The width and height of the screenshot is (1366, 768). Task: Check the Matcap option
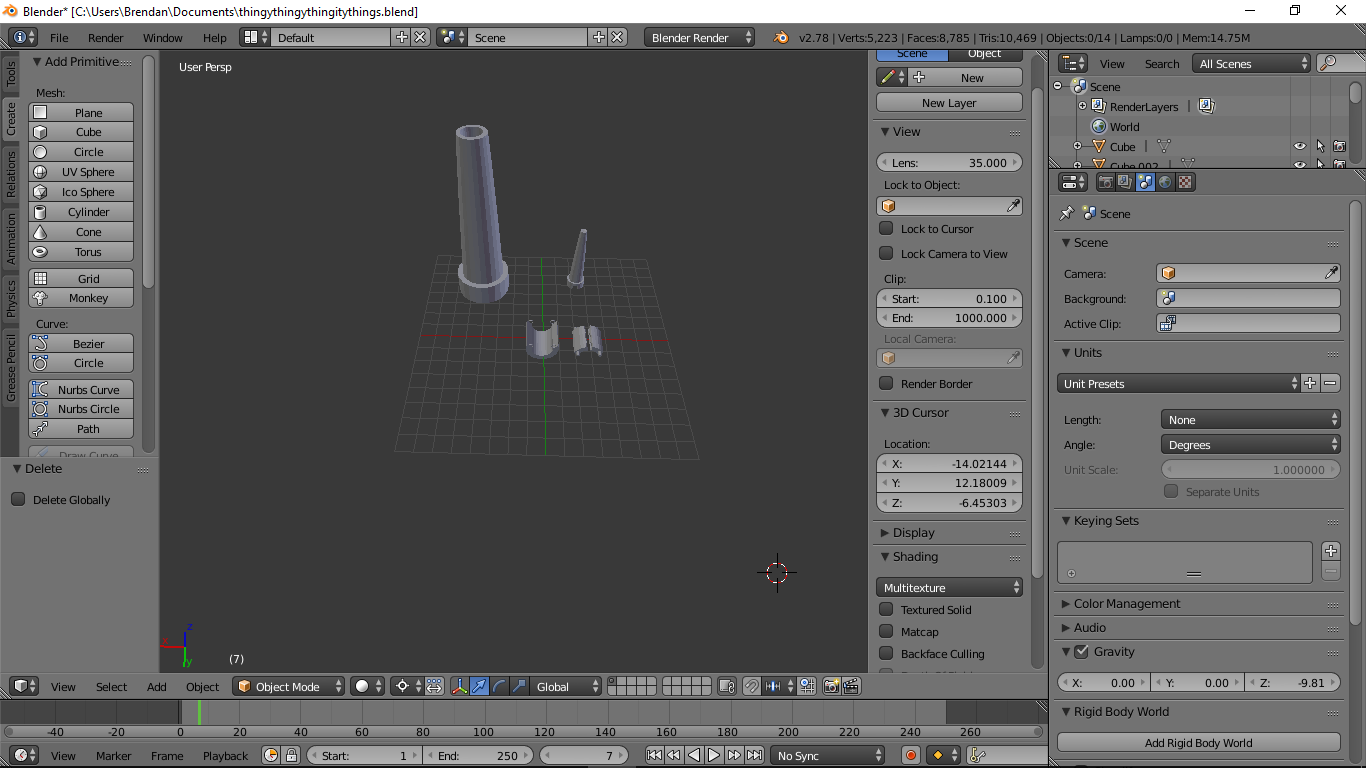[x=886, y=631]
